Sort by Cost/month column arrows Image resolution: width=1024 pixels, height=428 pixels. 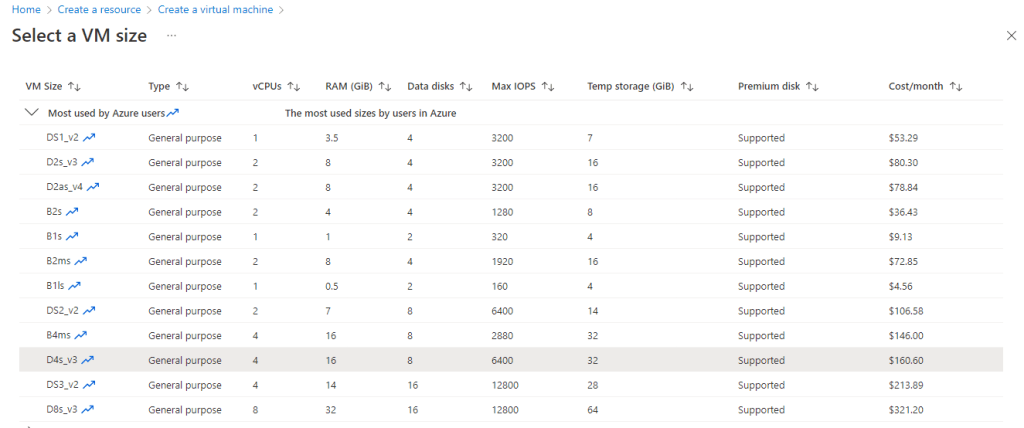(x=956, y=87)
